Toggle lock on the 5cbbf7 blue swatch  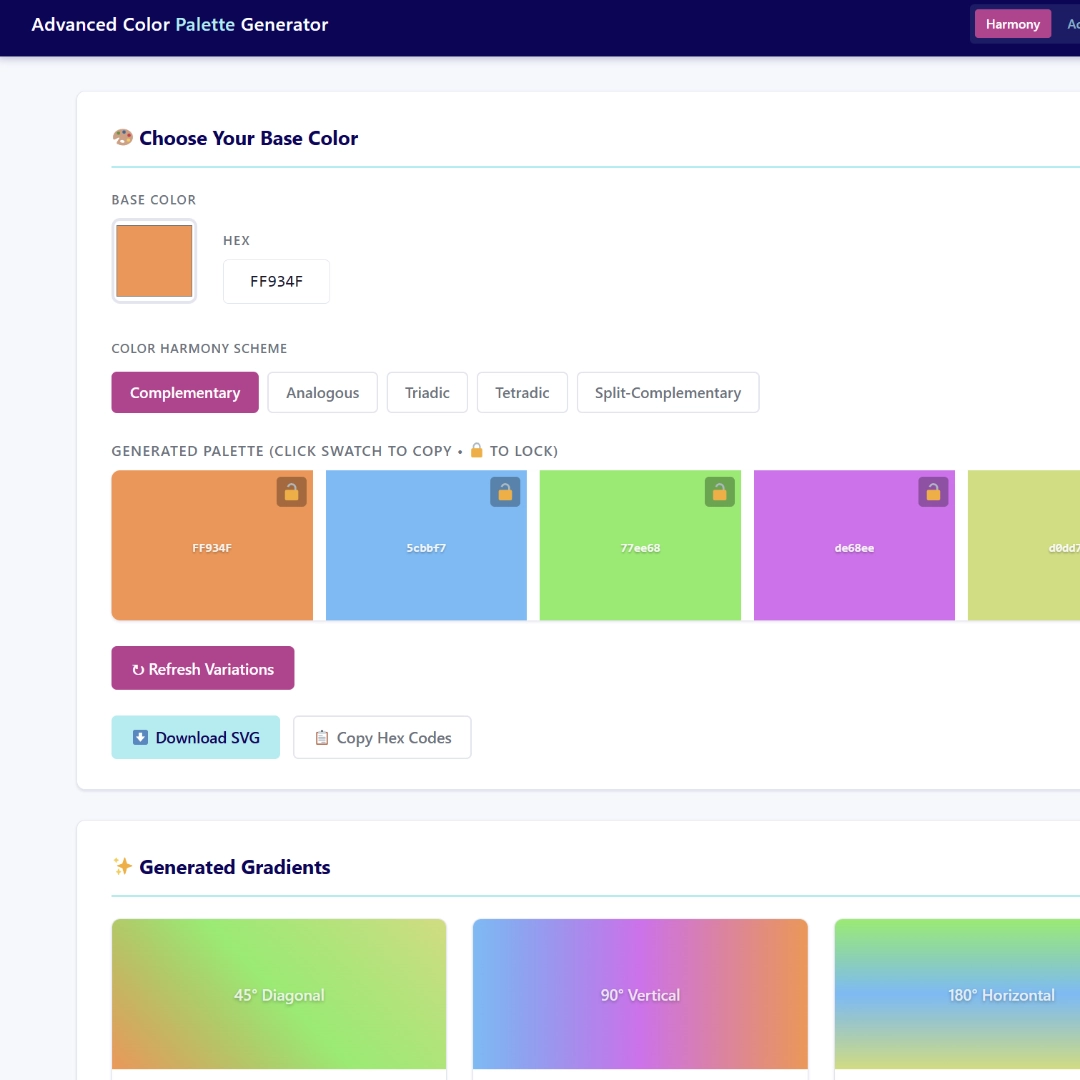[x=505, y=492]
